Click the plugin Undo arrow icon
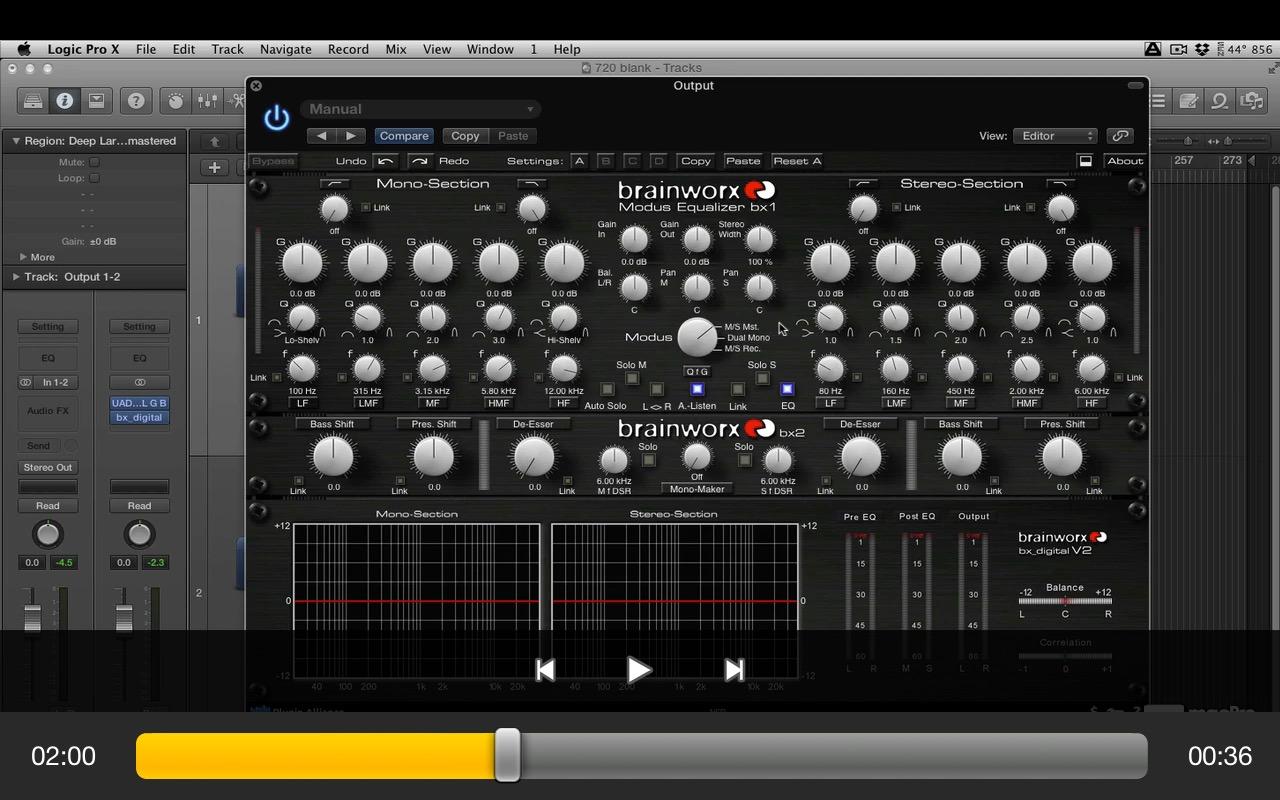The height and width of the screenshot is (800, 1280). click(385, 161)
